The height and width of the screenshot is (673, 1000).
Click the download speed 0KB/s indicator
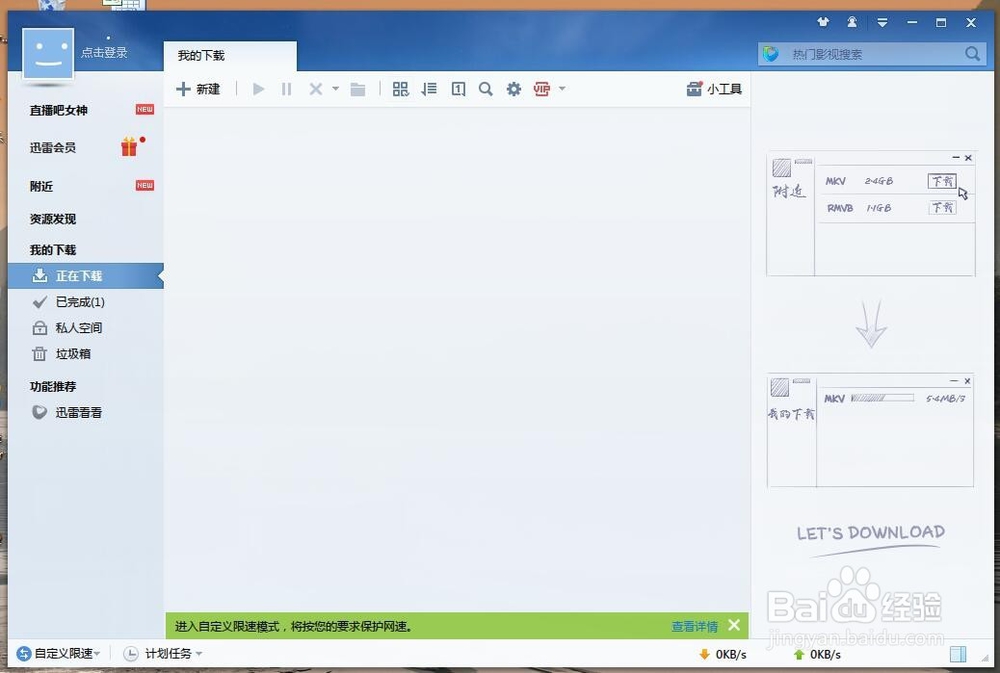(x=723, y=655)
